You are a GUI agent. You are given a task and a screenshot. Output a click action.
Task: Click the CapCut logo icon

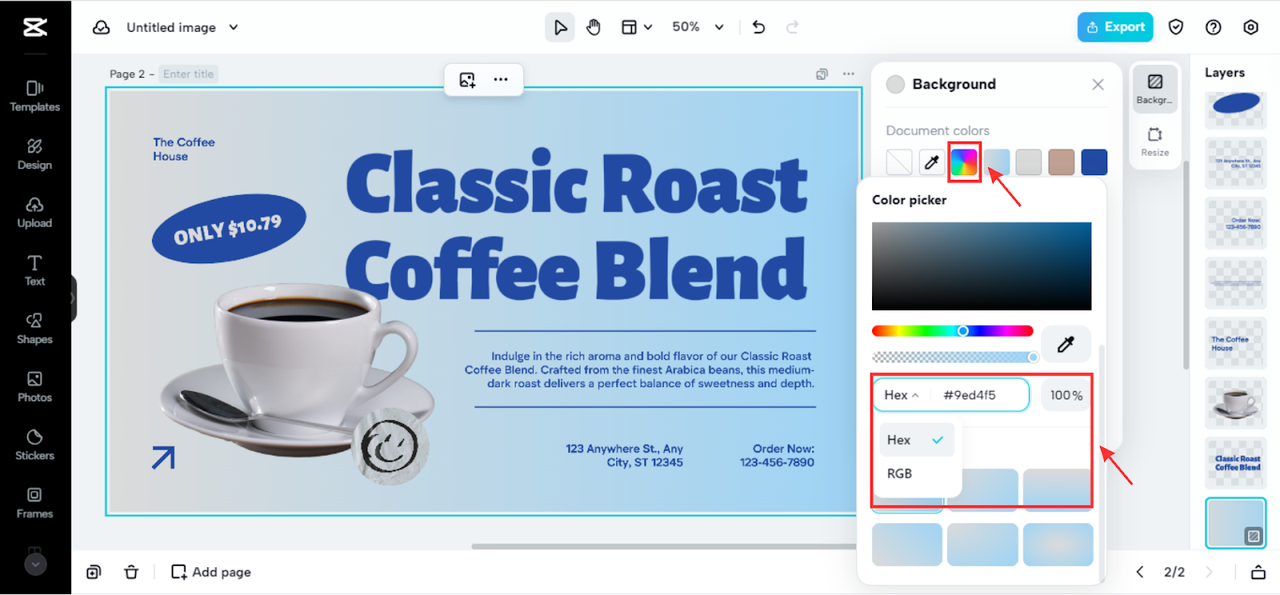click(x=35, y=27)
